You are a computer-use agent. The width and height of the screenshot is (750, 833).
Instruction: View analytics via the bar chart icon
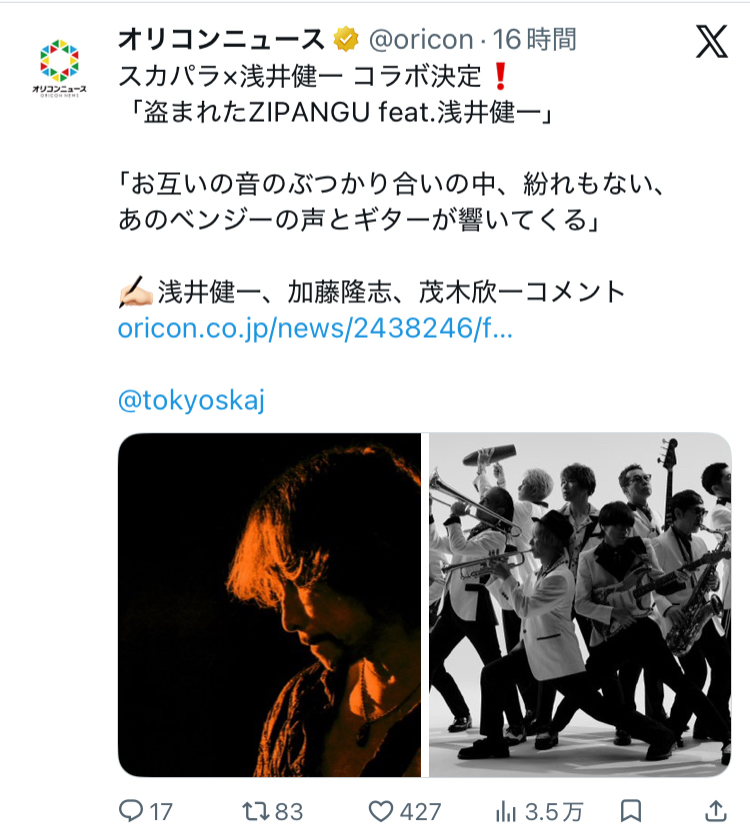(x=506, y=811)
